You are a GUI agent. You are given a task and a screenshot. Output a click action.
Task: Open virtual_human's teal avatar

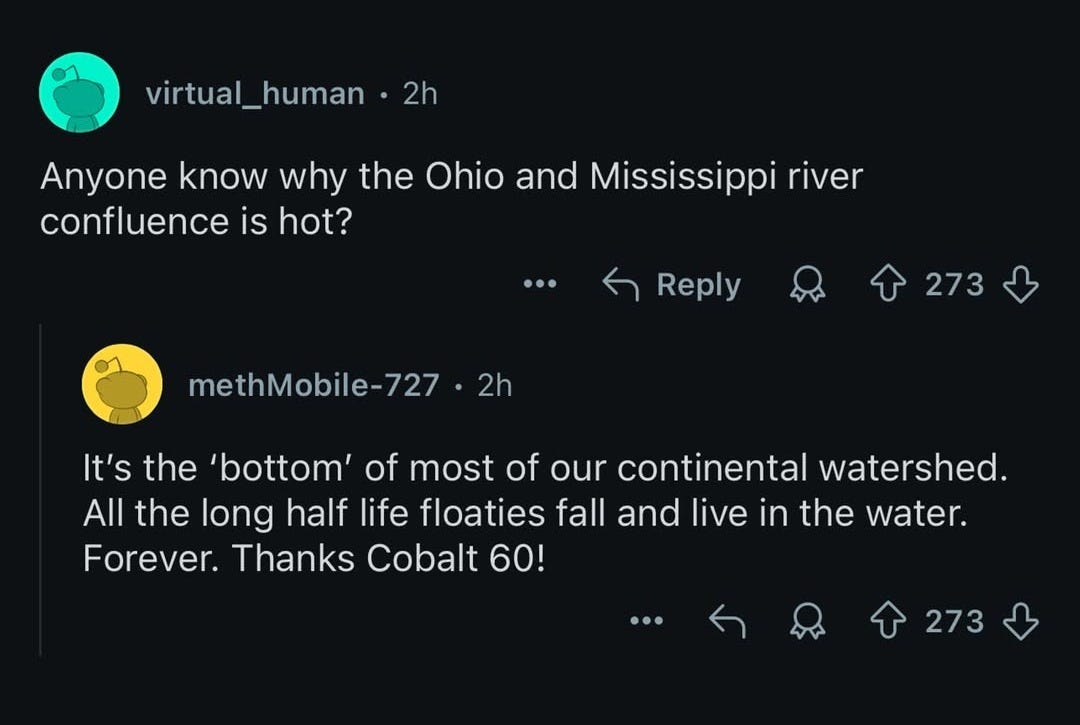click(x=79, y=93)
